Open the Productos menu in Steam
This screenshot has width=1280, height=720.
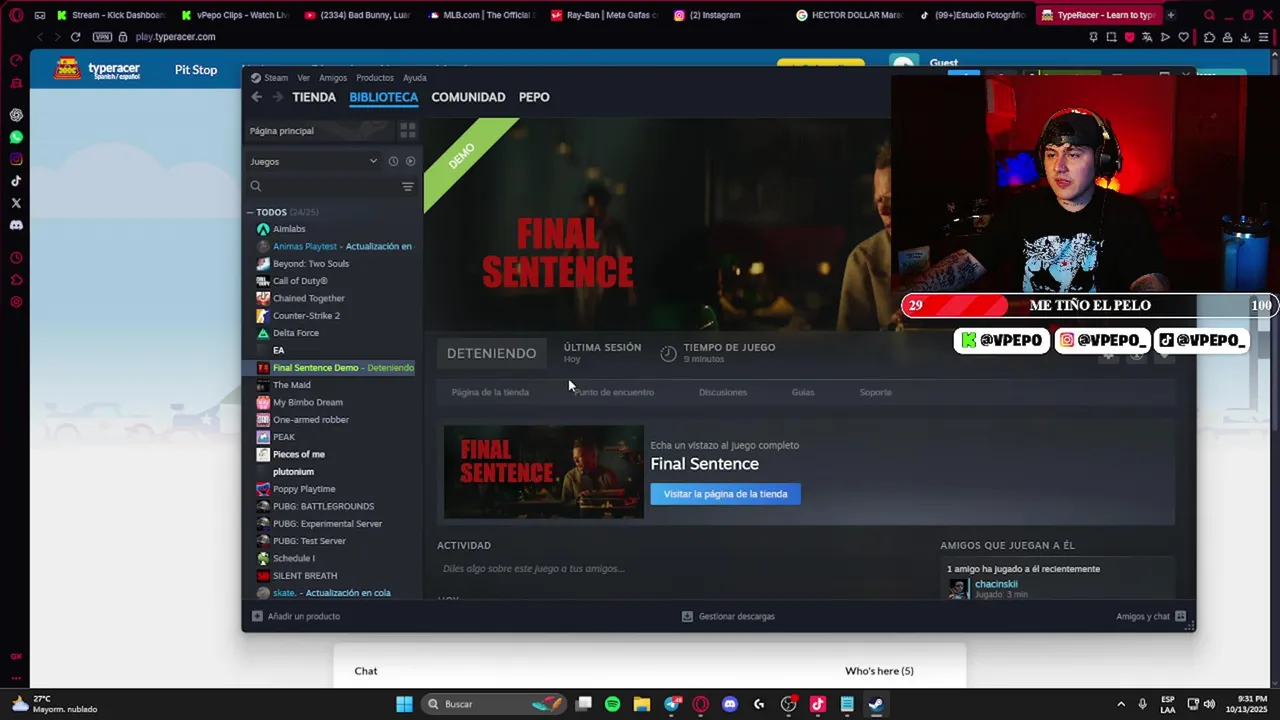(375, 78)
